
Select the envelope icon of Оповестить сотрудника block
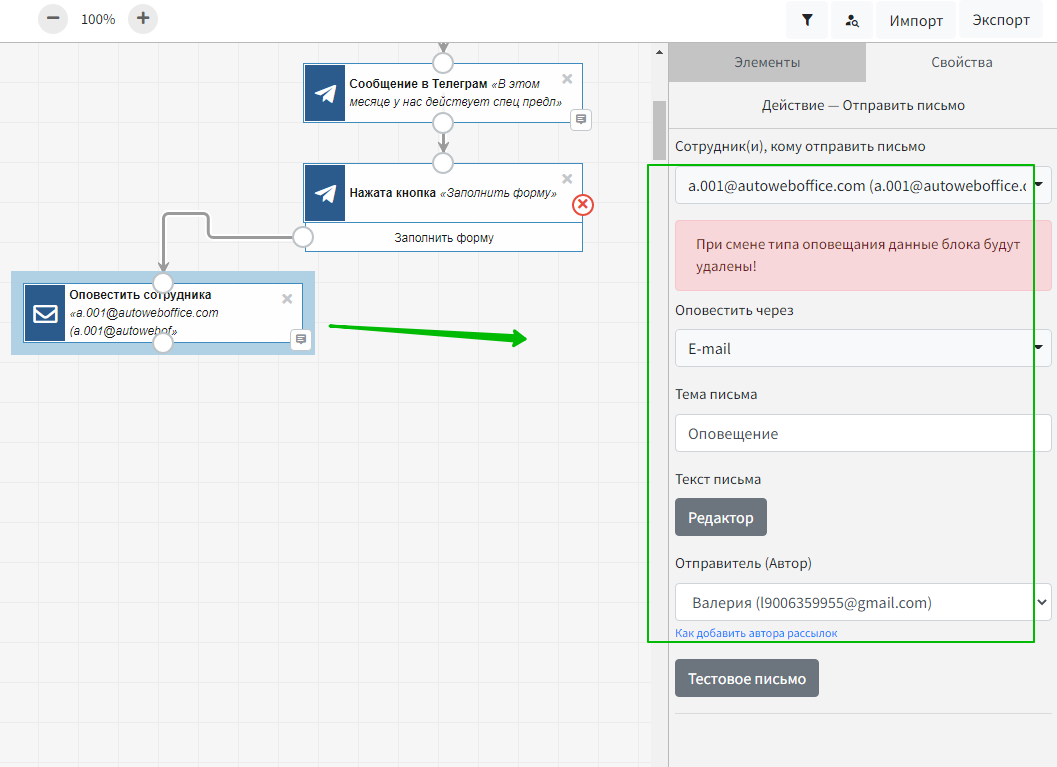point(45,313)
